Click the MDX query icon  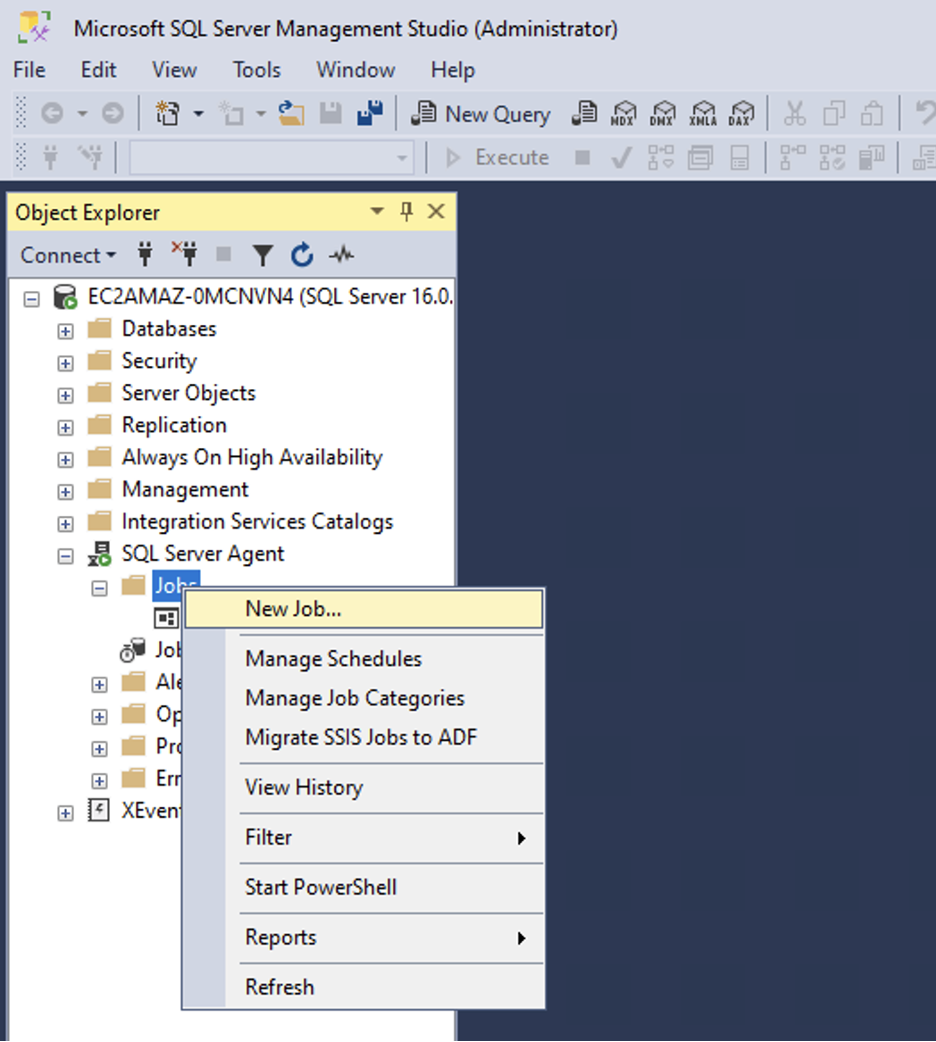(623, 114)
